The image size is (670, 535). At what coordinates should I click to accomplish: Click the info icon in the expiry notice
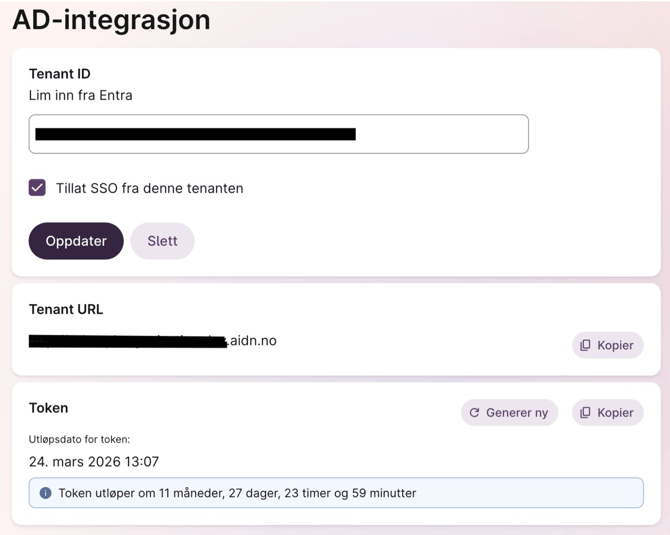[x=45, y=493]
